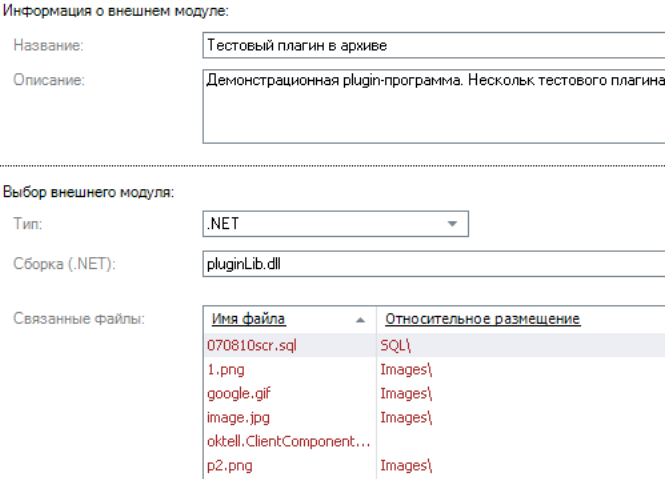Viewport: 665px width, 479px height.
Task: Select the image.jpg file entry
Action: (x=238, y=417)
